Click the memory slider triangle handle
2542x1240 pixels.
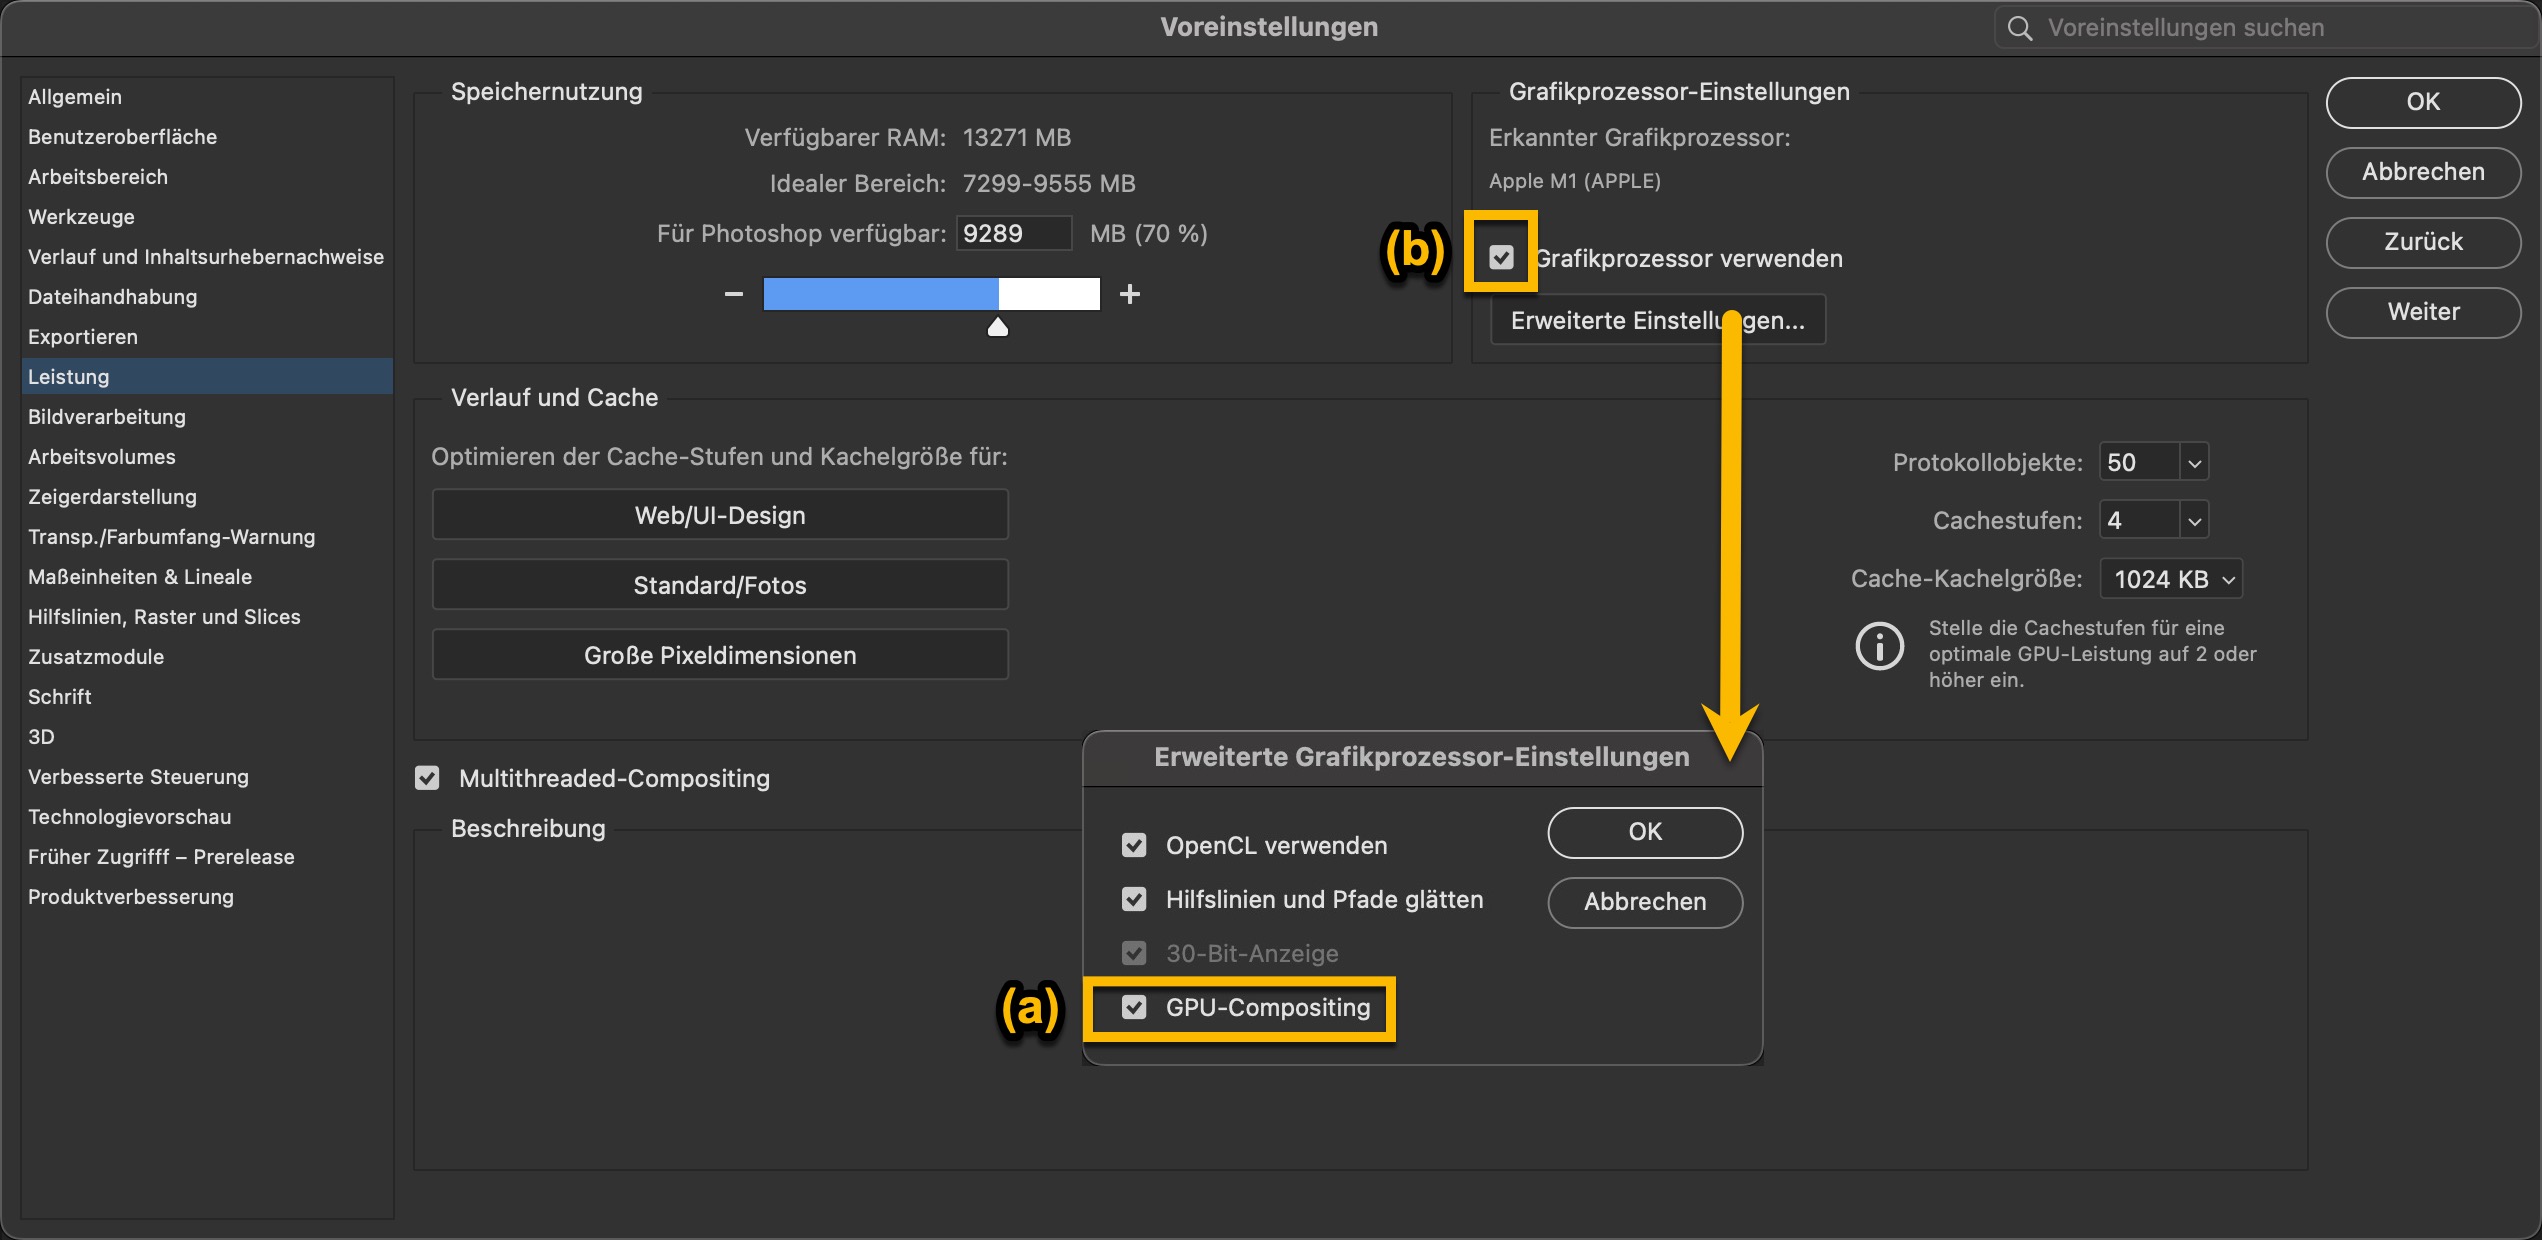(x=997, y=328)
